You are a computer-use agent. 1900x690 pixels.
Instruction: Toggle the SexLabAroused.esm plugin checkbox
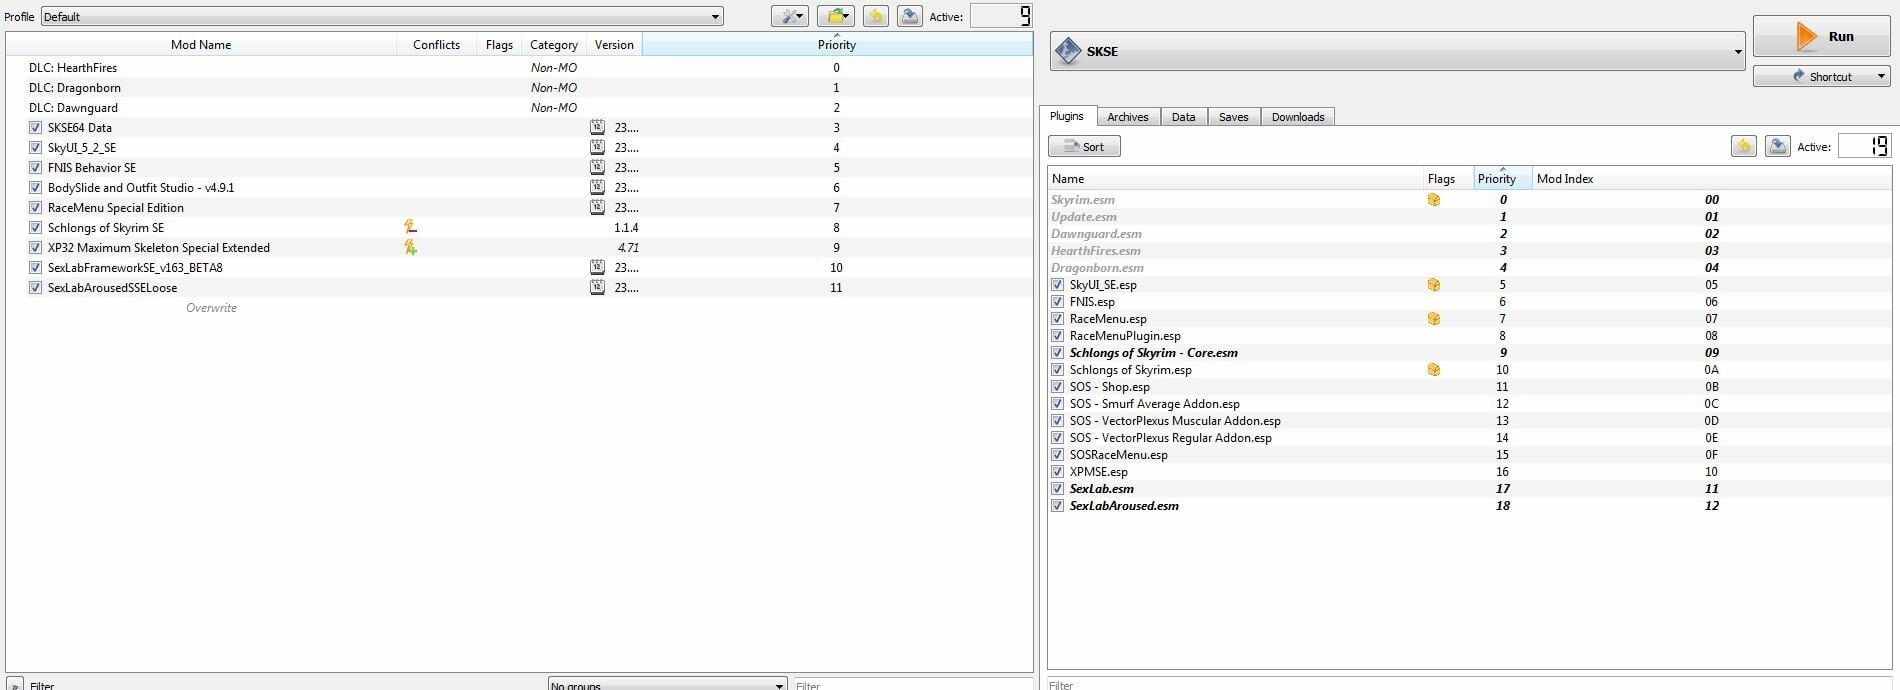(1058, 506)
